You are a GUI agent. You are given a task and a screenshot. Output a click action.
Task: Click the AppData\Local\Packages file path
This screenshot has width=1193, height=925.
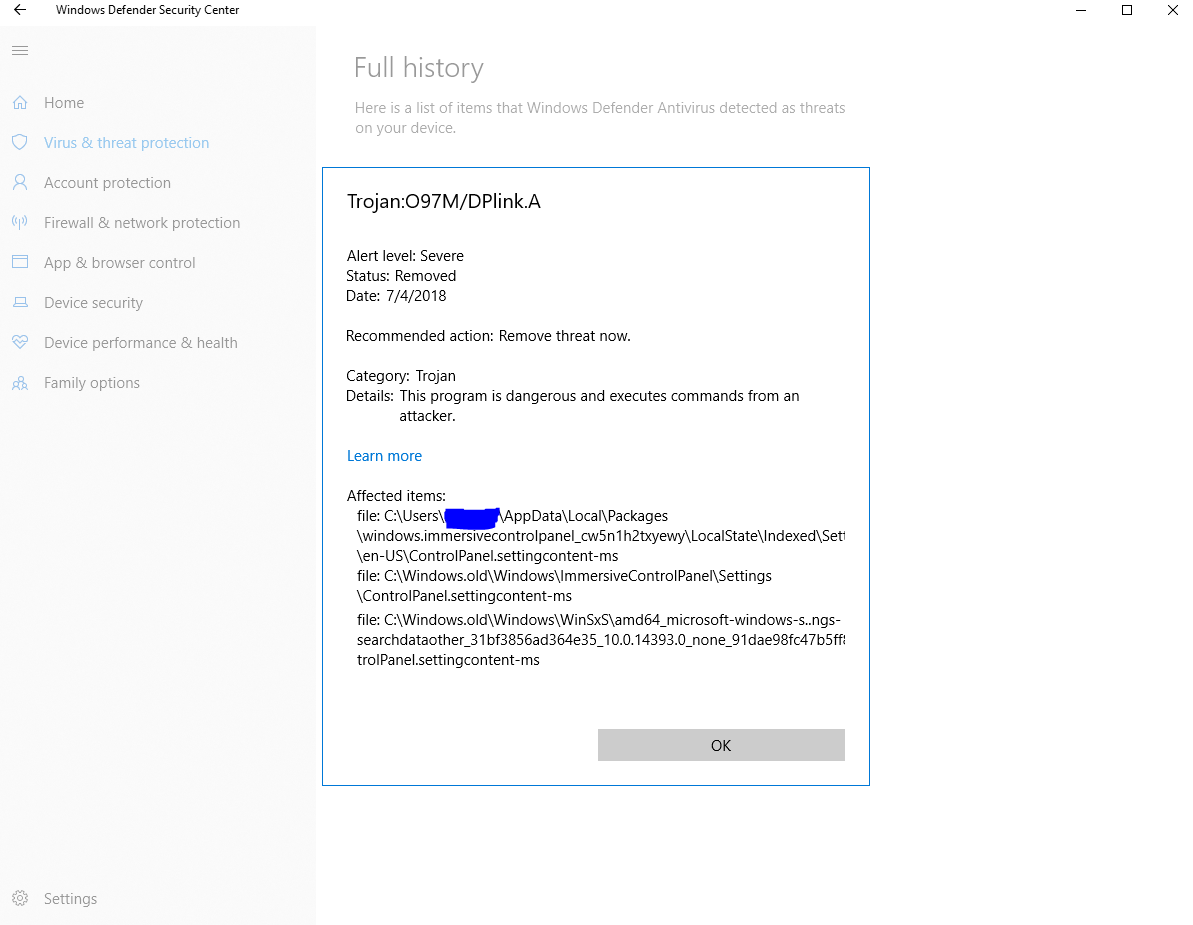point(600,536)
